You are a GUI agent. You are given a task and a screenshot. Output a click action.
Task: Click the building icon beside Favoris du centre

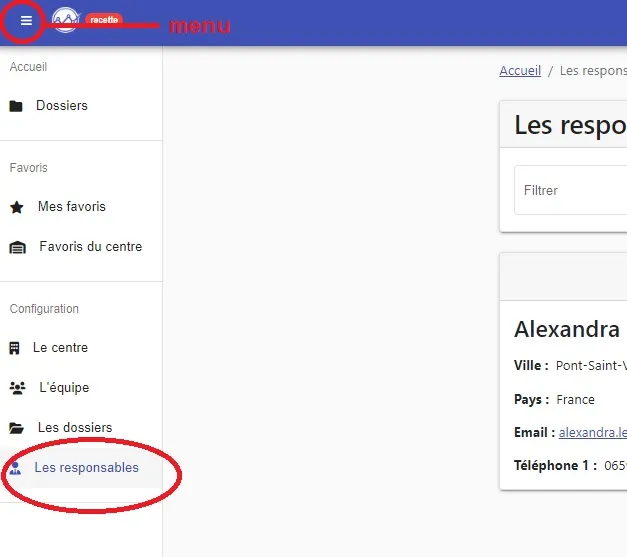click(x=17, y=248)
